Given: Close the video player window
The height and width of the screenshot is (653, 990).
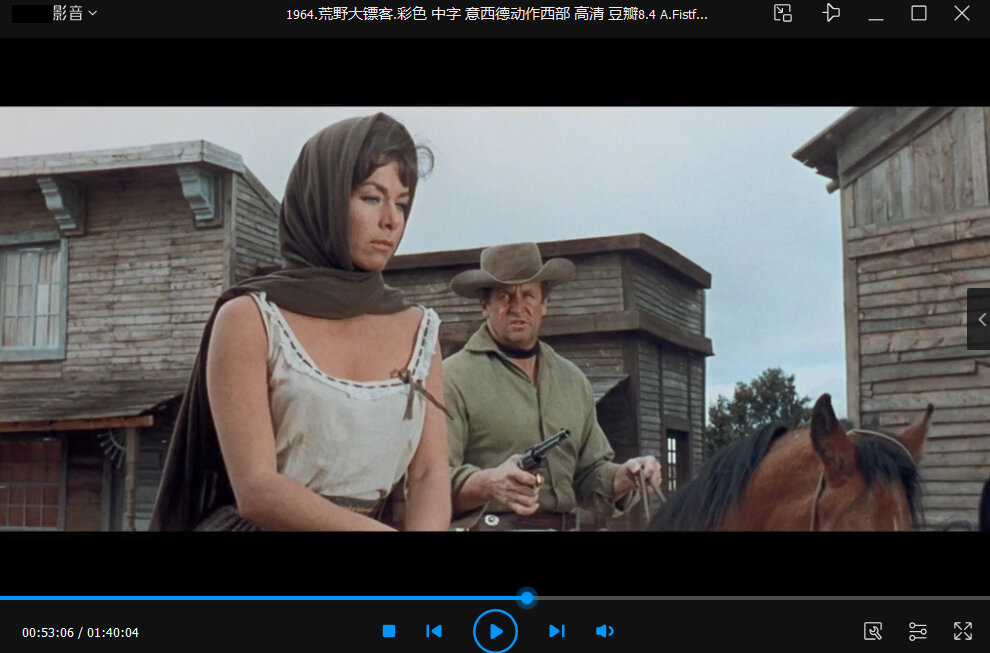Looking at the screenshot, I should point(962,13).
